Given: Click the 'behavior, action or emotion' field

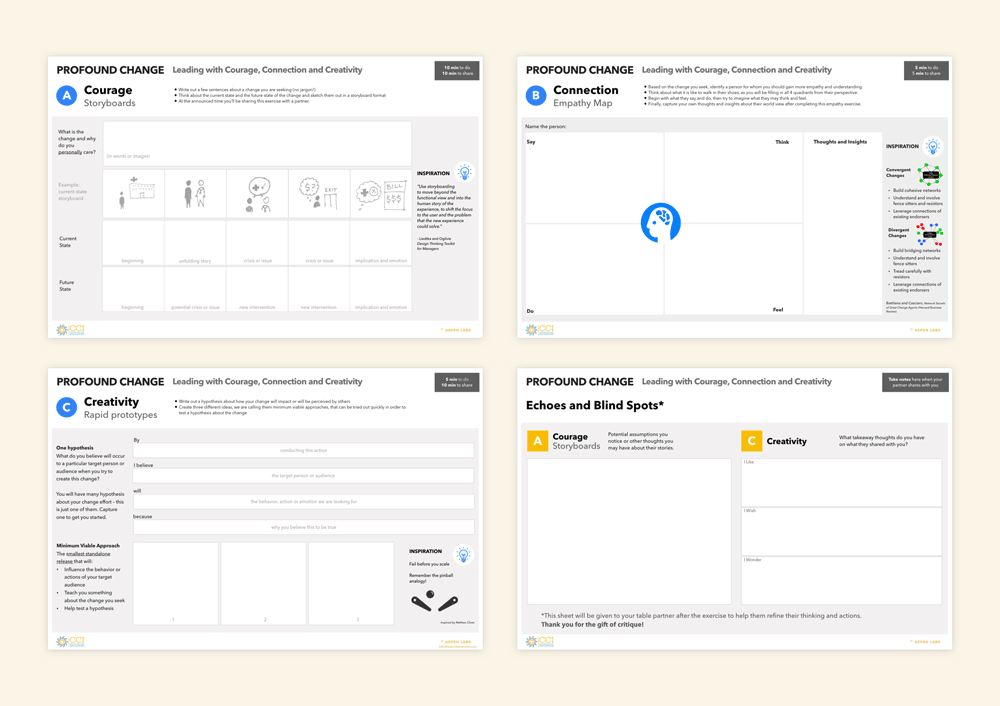Looking at the screenshot, I should tap(304, 501).
